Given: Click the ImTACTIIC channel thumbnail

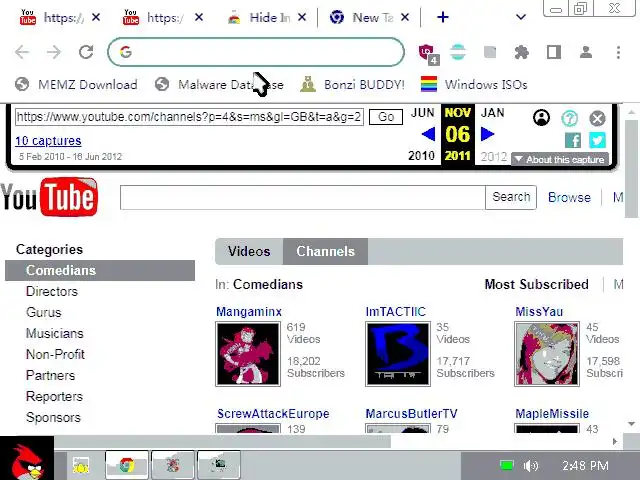Looking at the screenshot, I should pyautogui.click(x=398, y=354).
